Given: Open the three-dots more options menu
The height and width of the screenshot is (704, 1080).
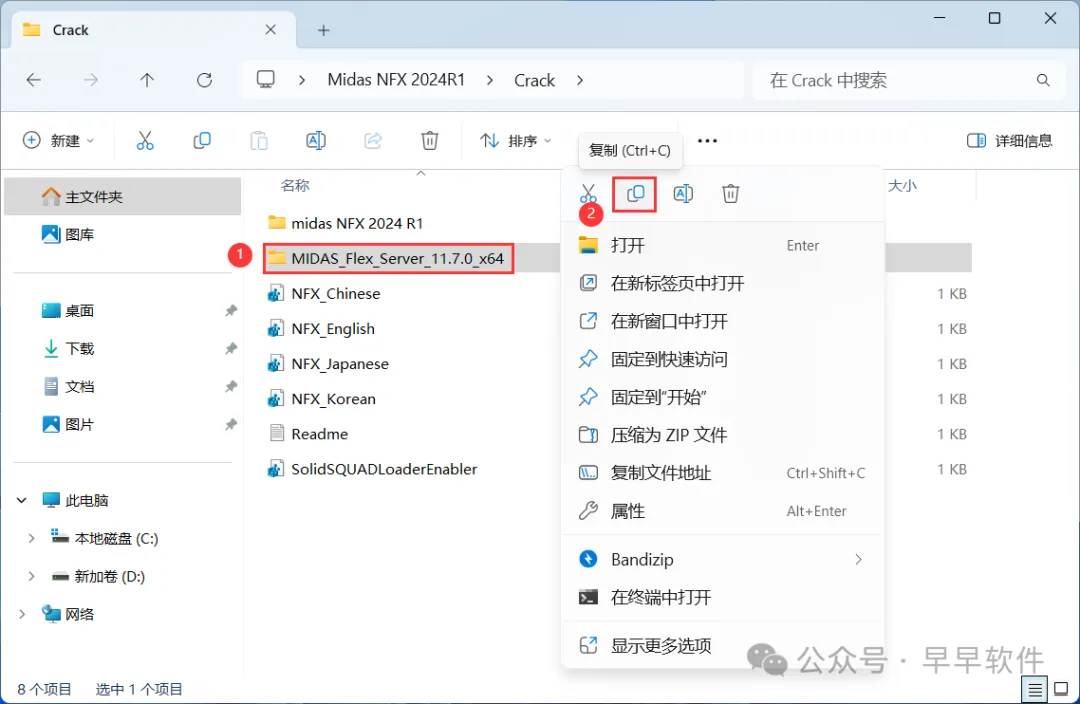Looking at the screenshot, I should click(x=707, y=141).
